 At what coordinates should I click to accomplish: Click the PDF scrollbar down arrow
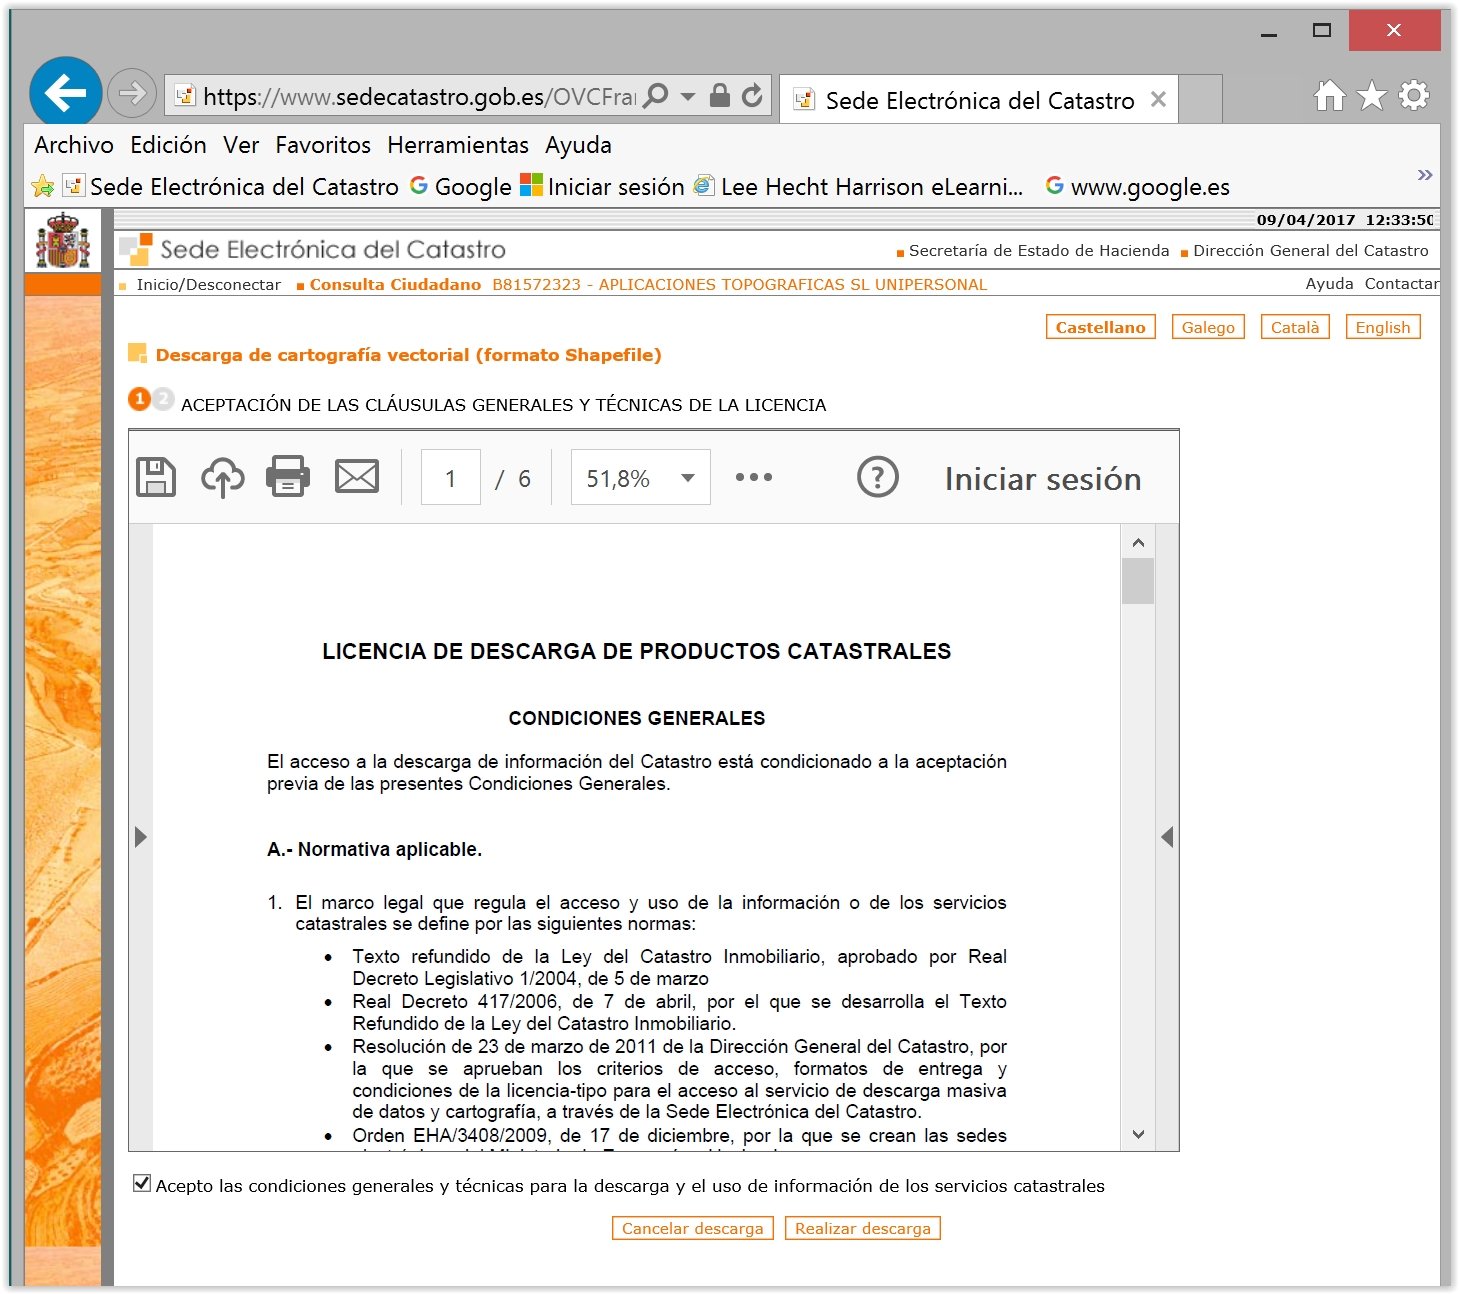pyautogui.click(x=1138, y=1134)
